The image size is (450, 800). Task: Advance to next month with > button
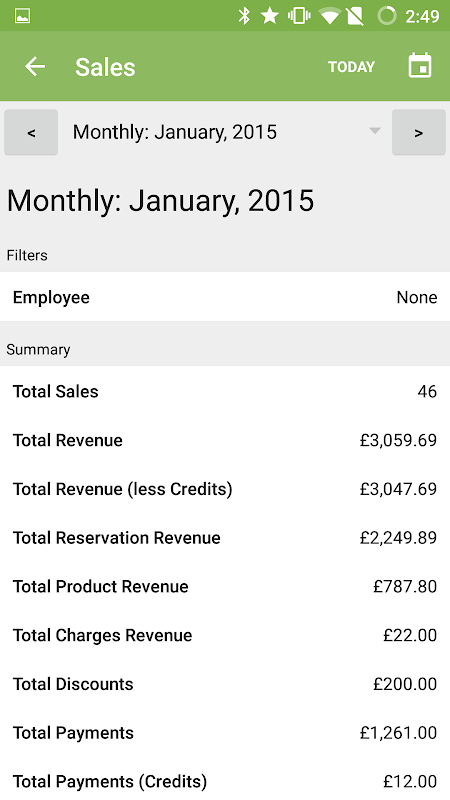418,132
